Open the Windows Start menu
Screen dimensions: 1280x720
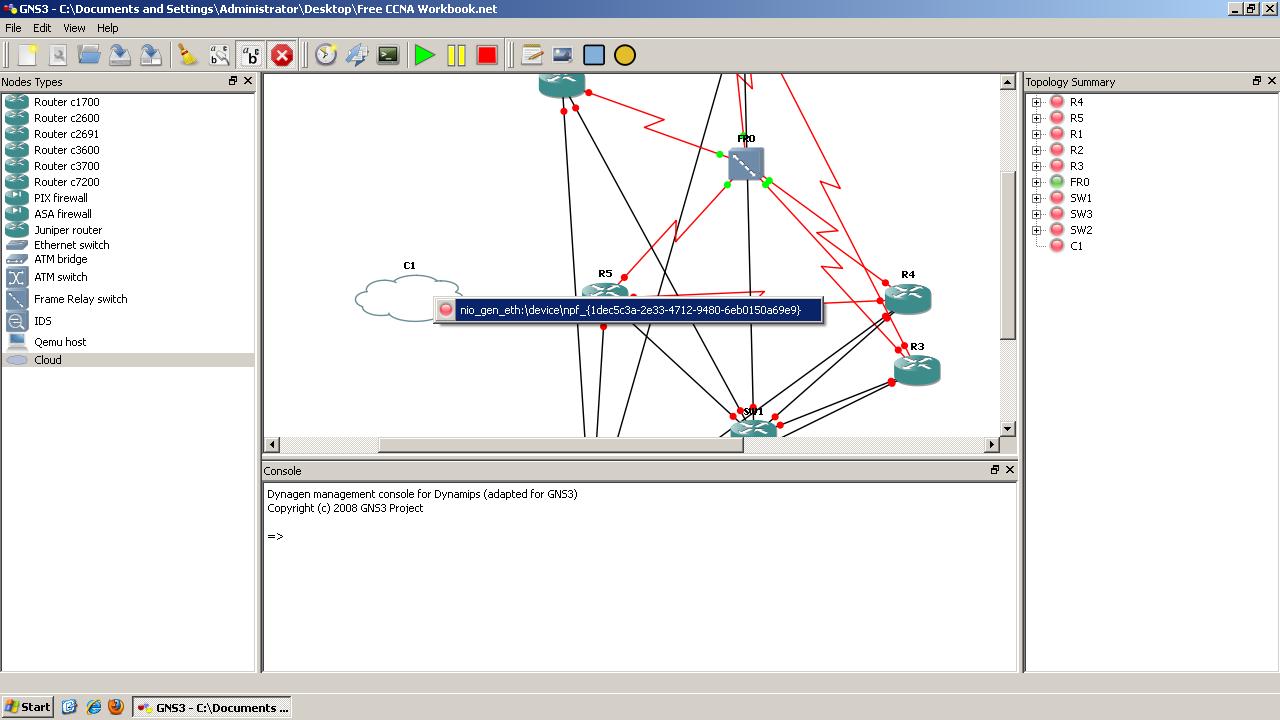point(27,707)
